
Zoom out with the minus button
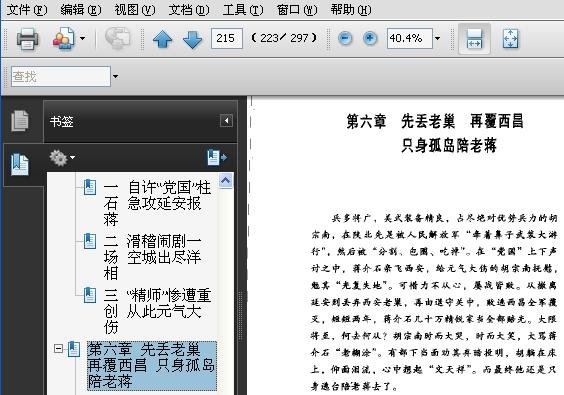click(x=345, y=38)
